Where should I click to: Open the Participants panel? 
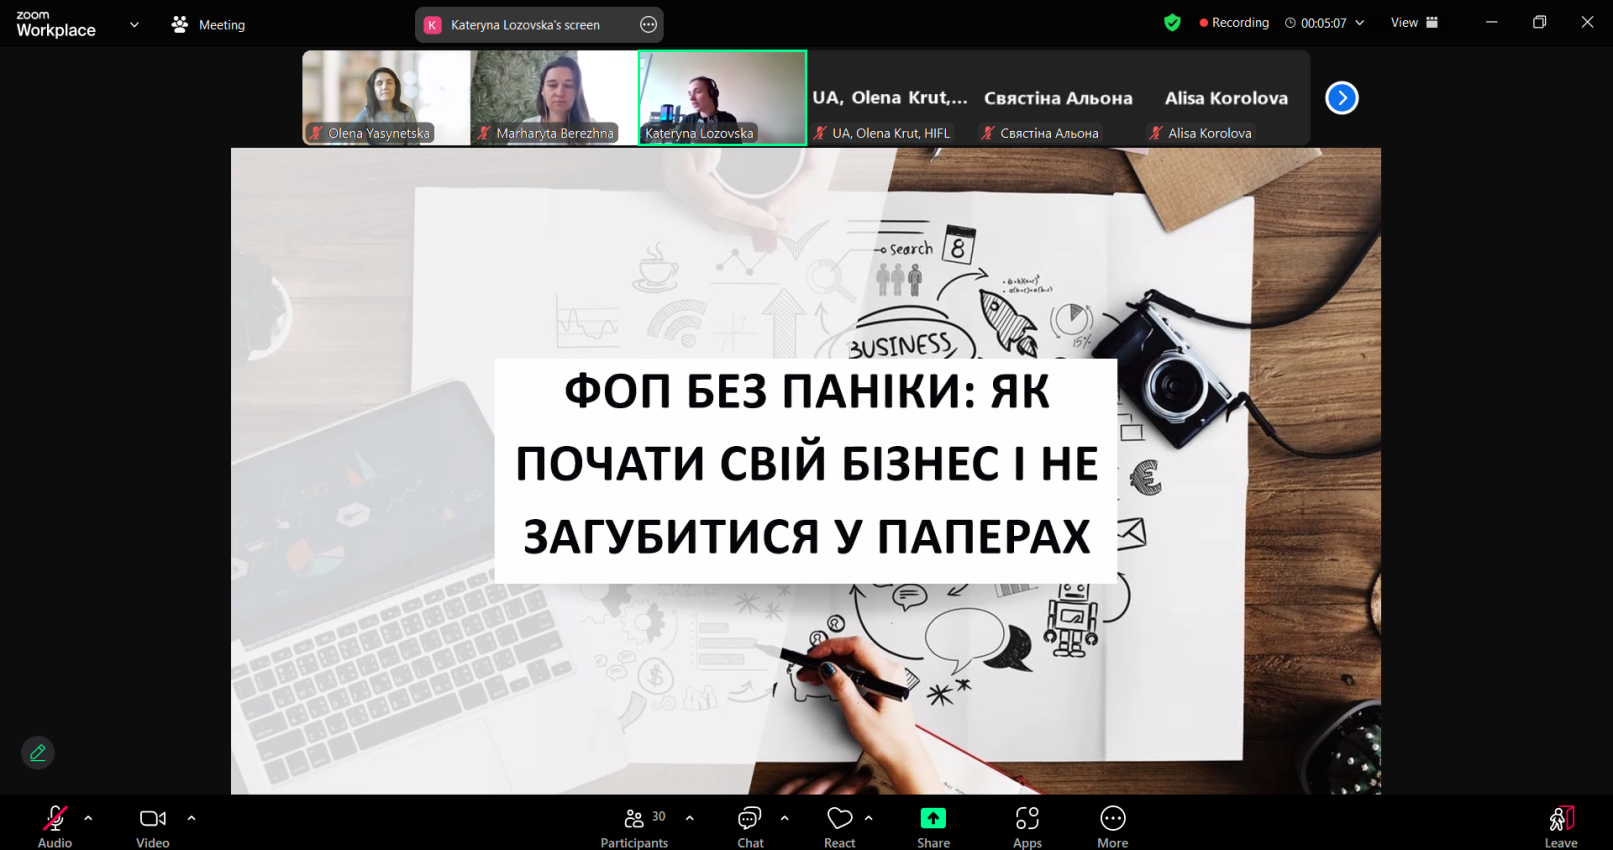click(x=634, y=826)
